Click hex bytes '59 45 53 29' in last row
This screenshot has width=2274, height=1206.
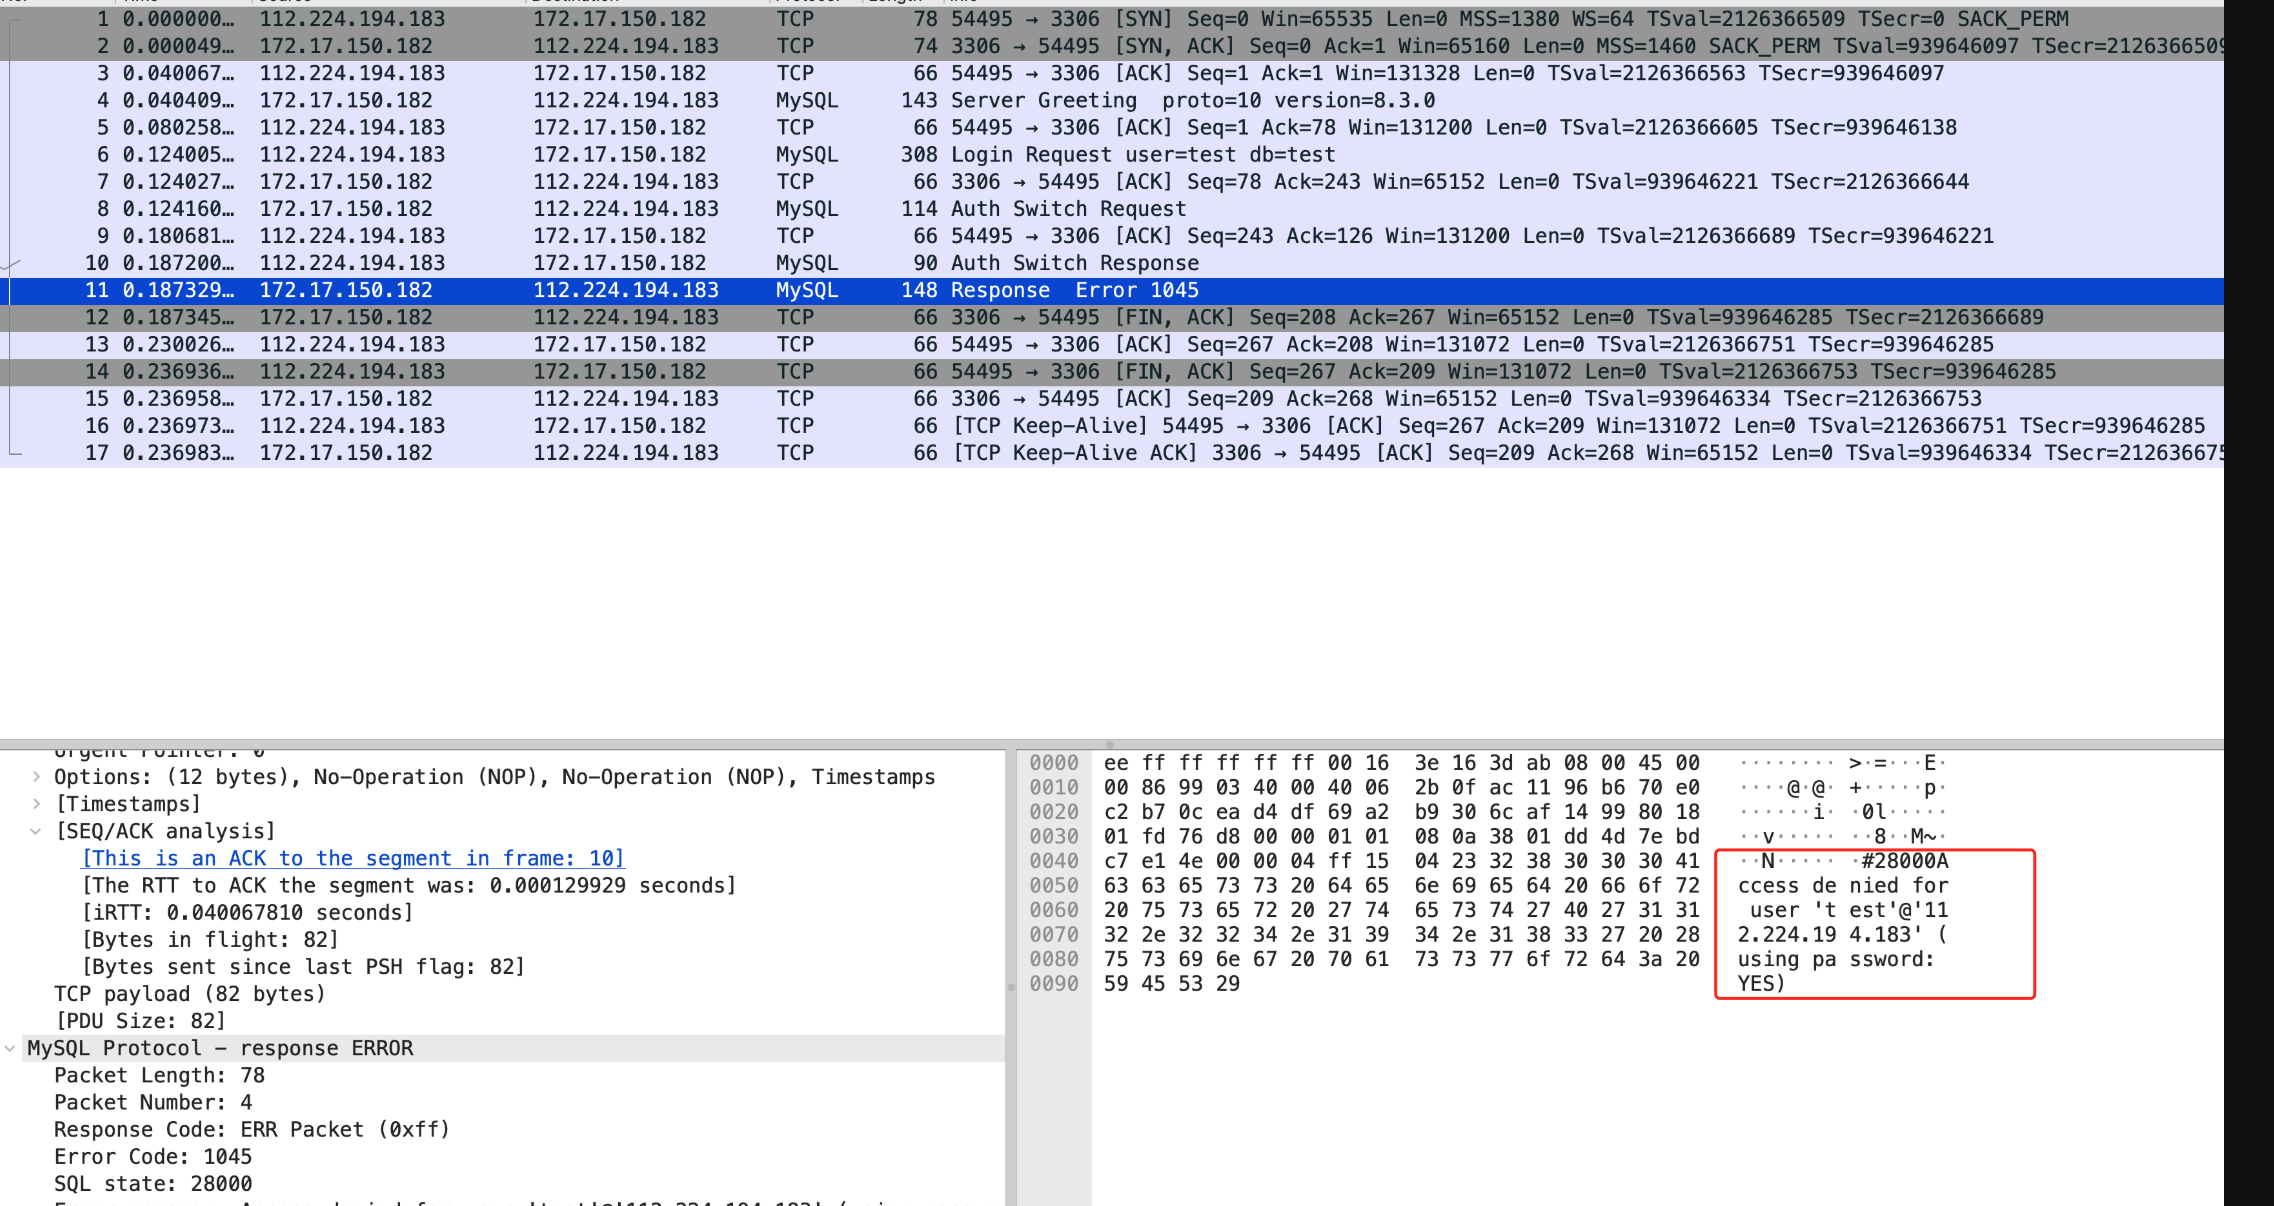(x=1172, y=984)
